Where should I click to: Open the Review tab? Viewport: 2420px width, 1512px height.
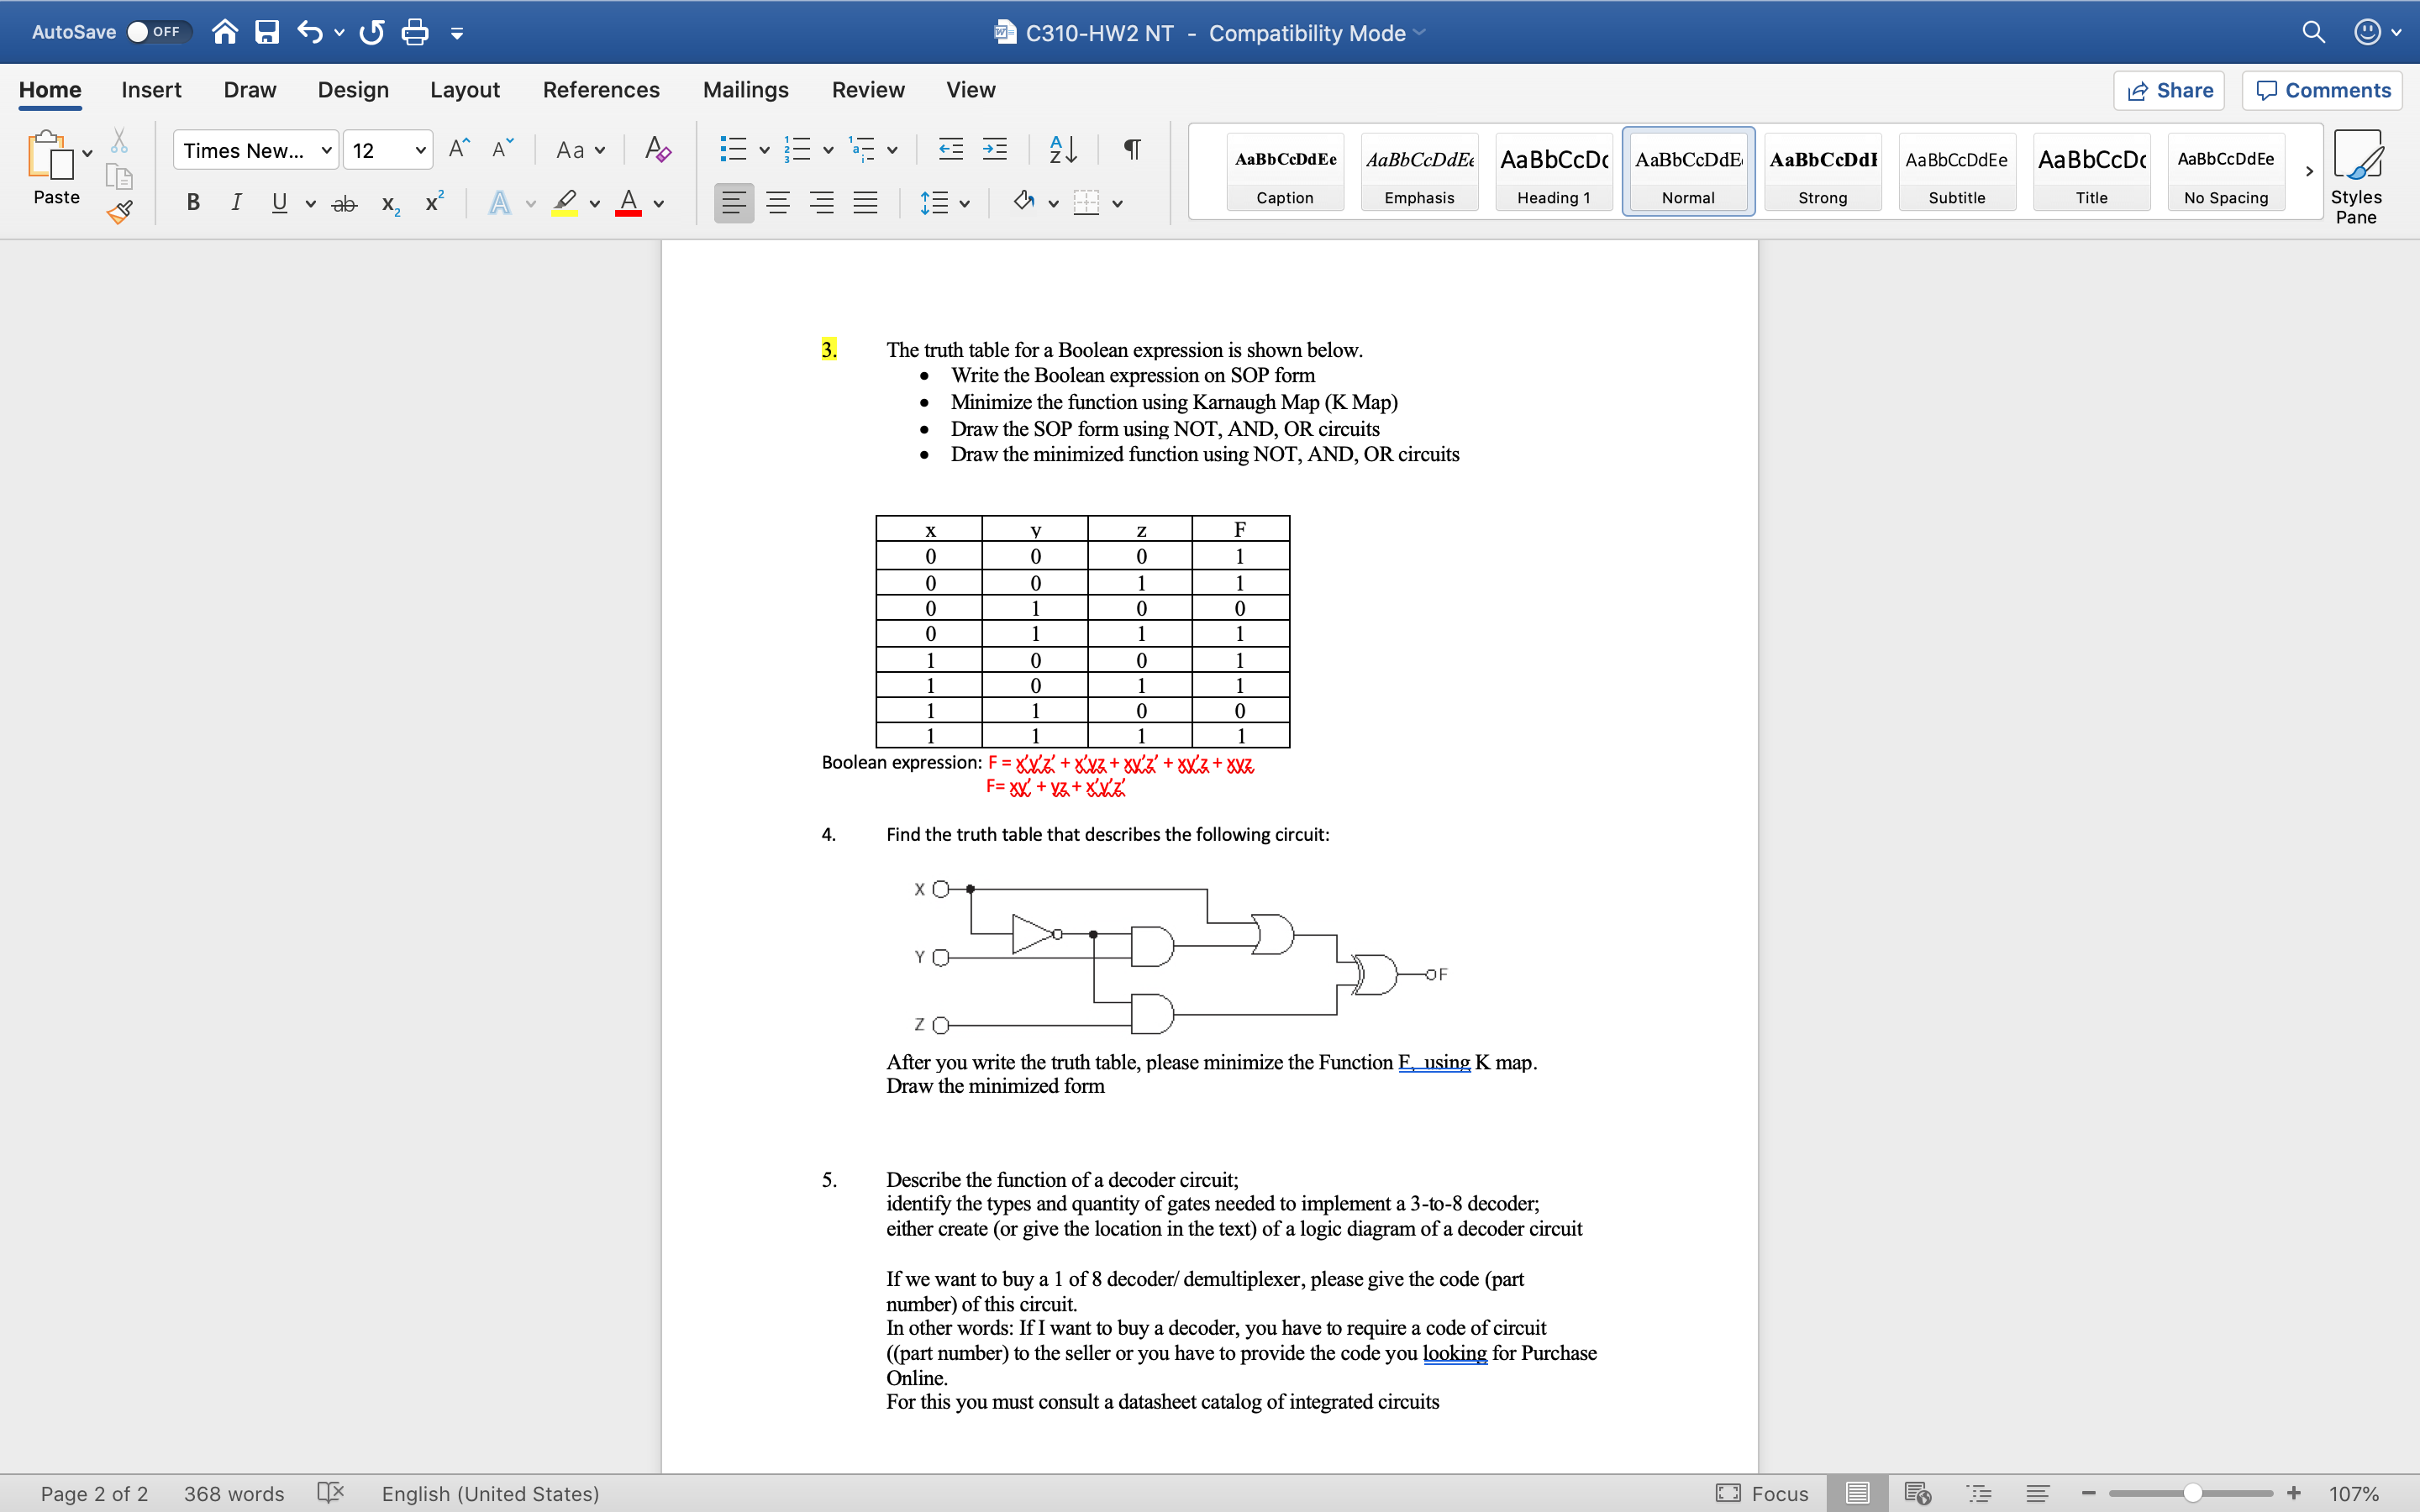[866, 89]
